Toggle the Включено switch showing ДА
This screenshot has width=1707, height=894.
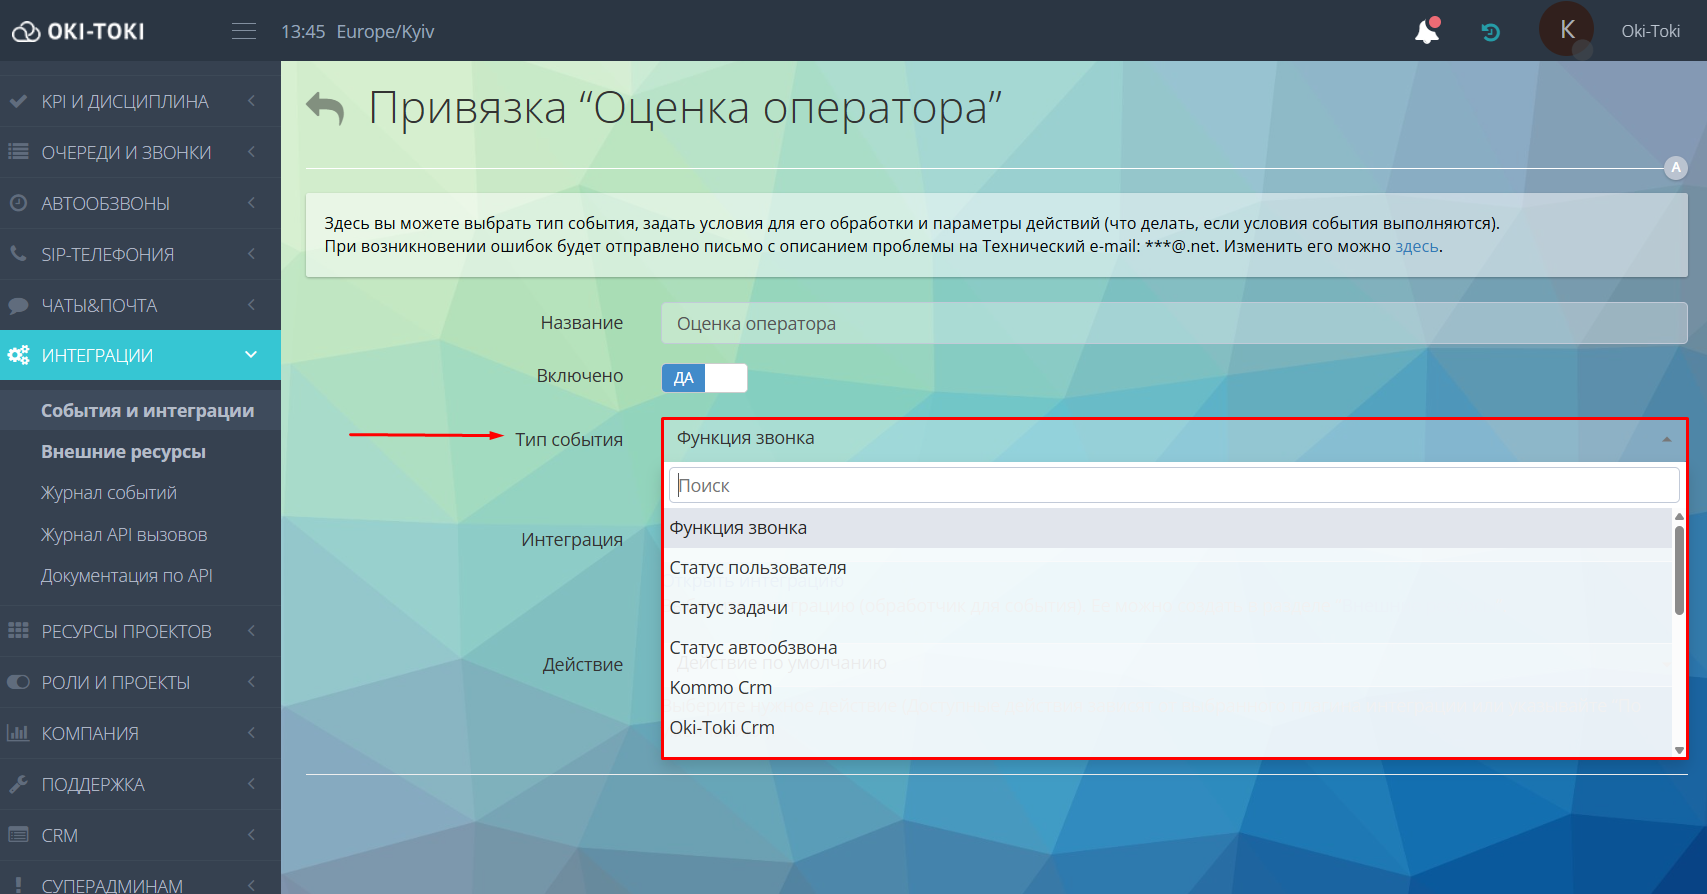[704, 378]
